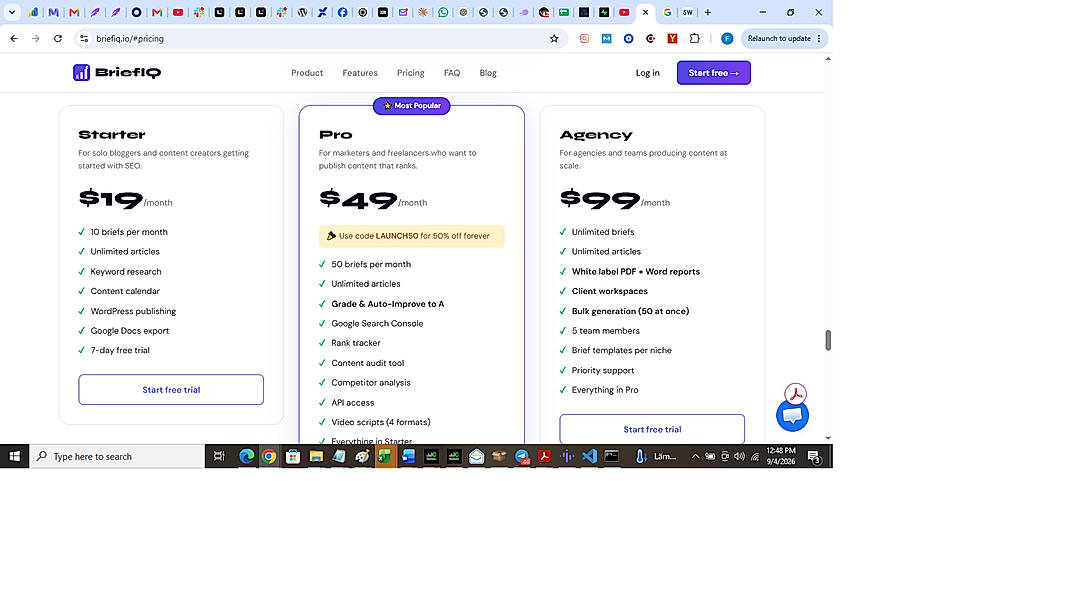Open the blue chat widget bubble
This screenshot has width=1070, height=602.
(792, 416)
